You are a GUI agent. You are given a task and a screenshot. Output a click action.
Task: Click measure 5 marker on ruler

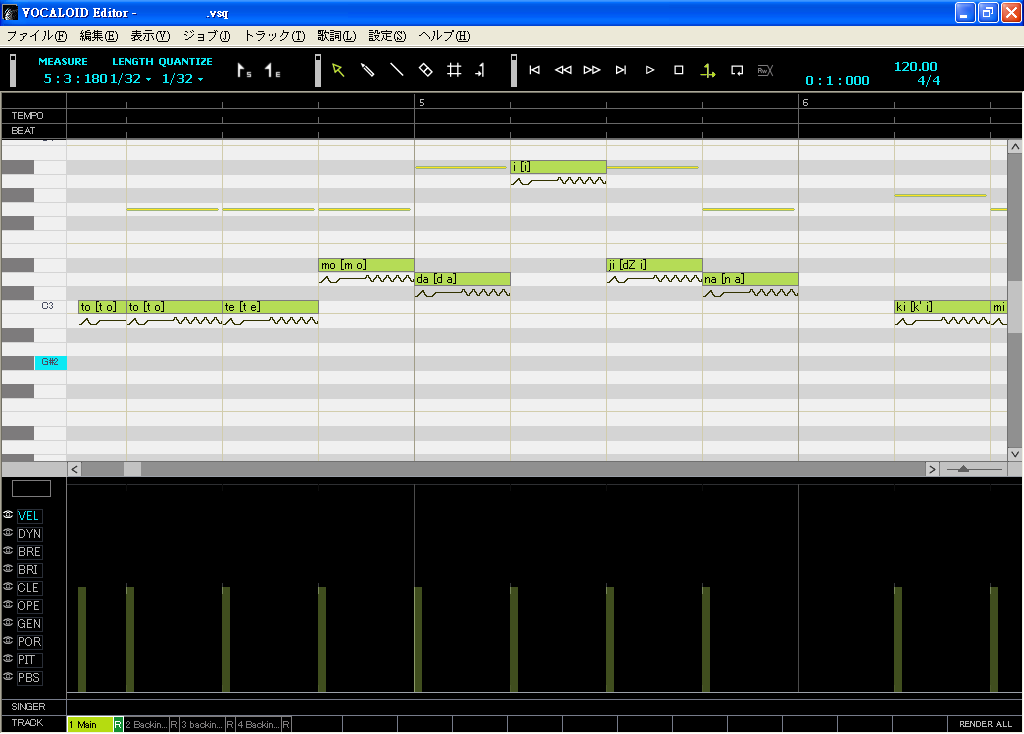coord(422,103)
